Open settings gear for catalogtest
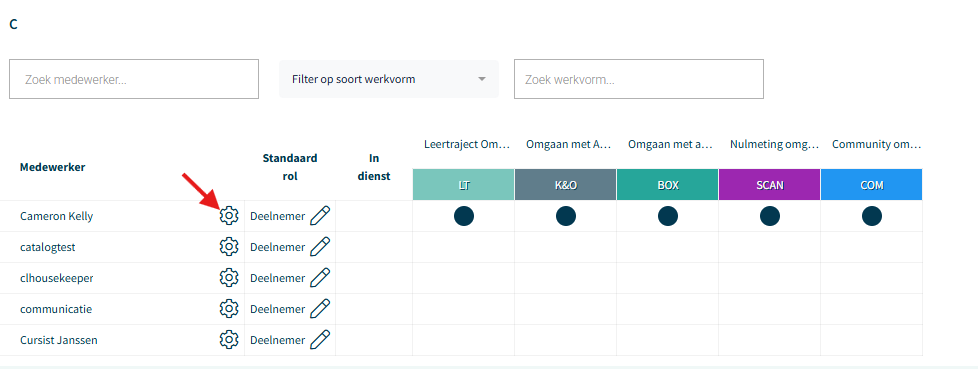Image resolution: width=978 pixels, height=369 pixels. coord(229,247)
